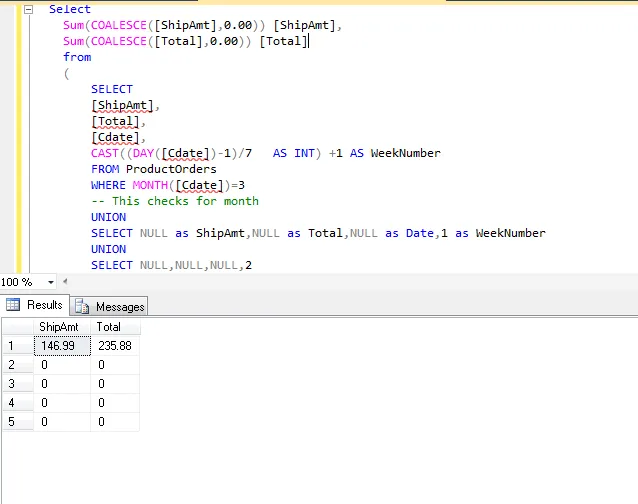
Task: Select row 2 header in results
Action: coord(18,364)
